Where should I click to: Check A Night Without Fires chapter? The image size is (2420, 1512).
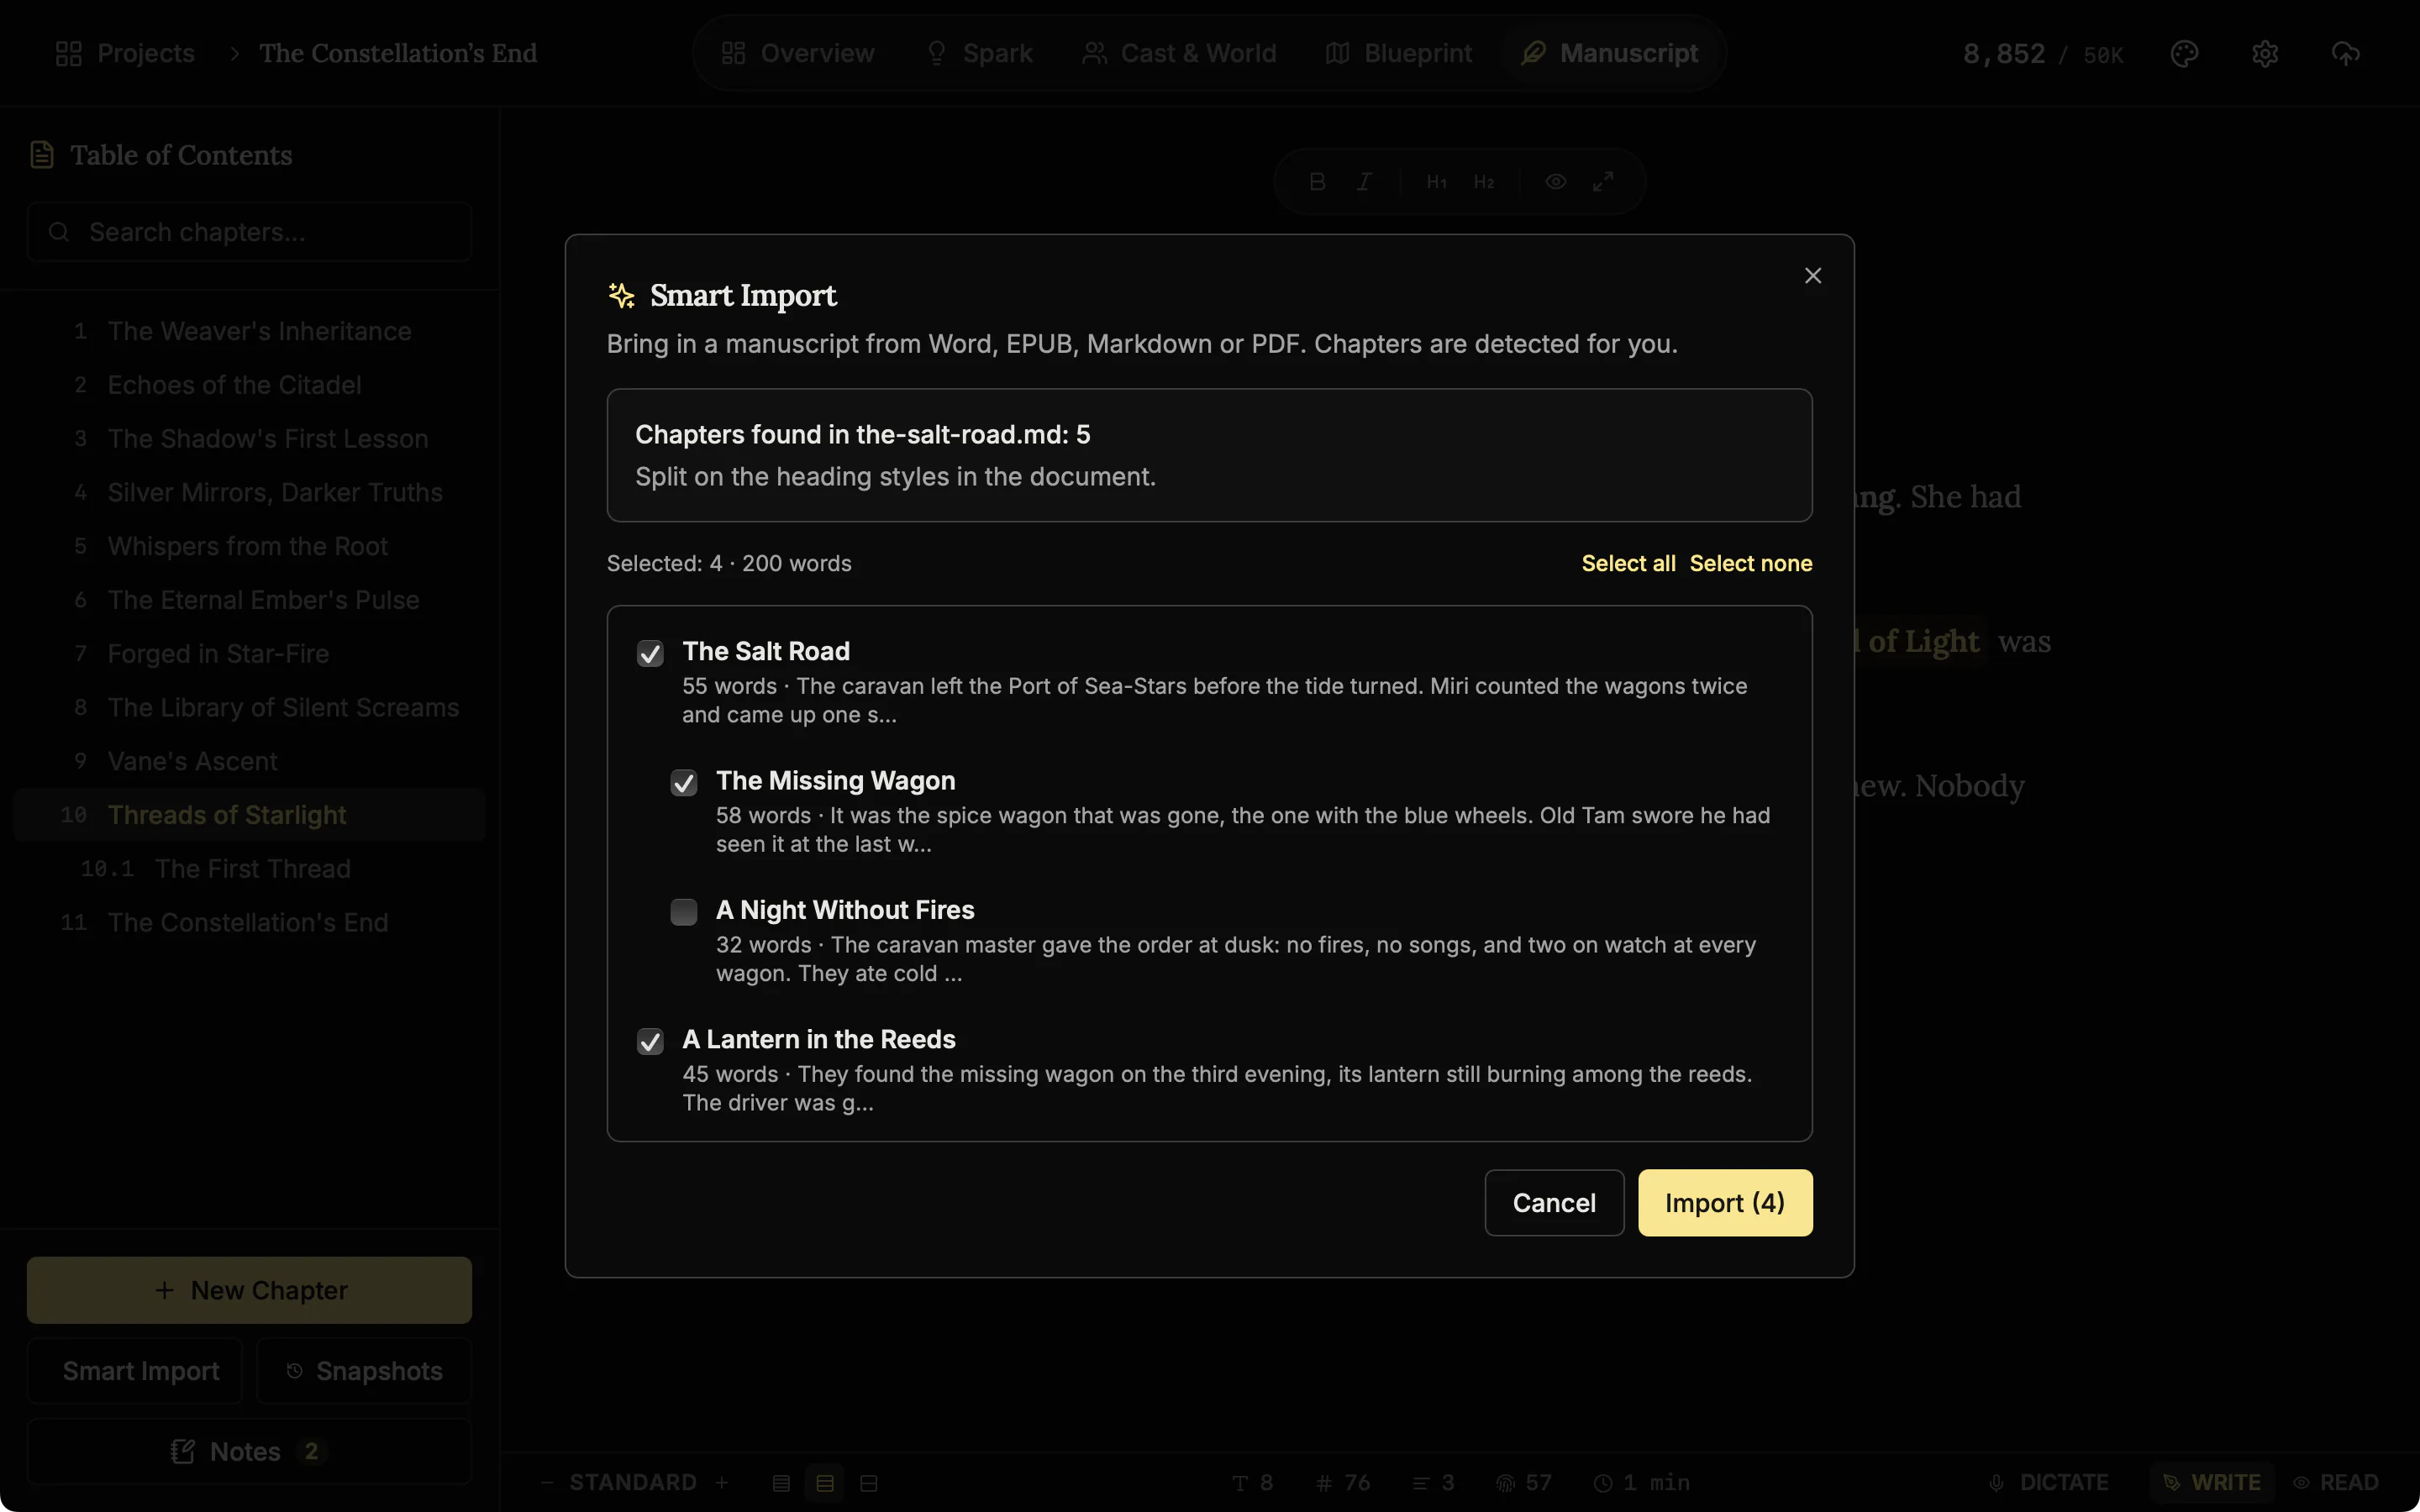tap(684, 911)
